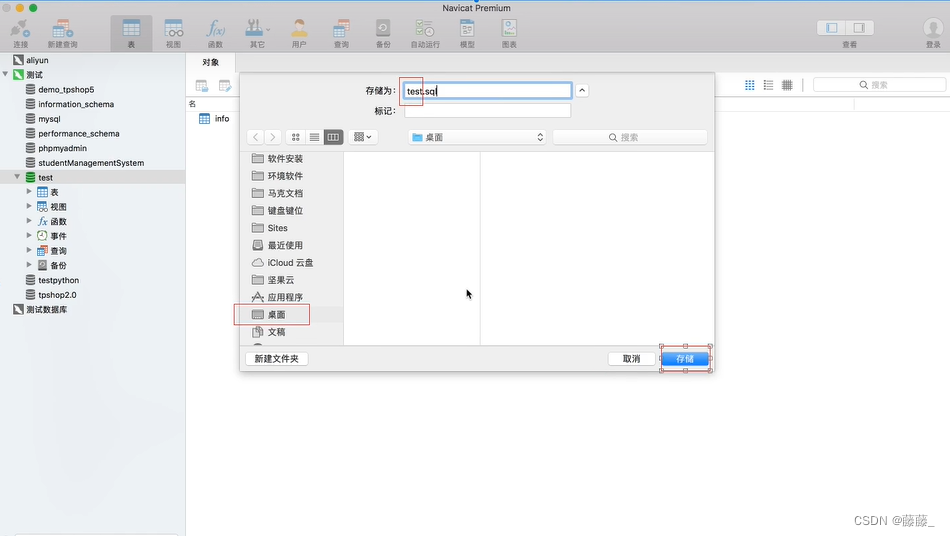This screenshot has height=536, width=950.
Task: Click the 标记 tags field
Action: point(488,111)
